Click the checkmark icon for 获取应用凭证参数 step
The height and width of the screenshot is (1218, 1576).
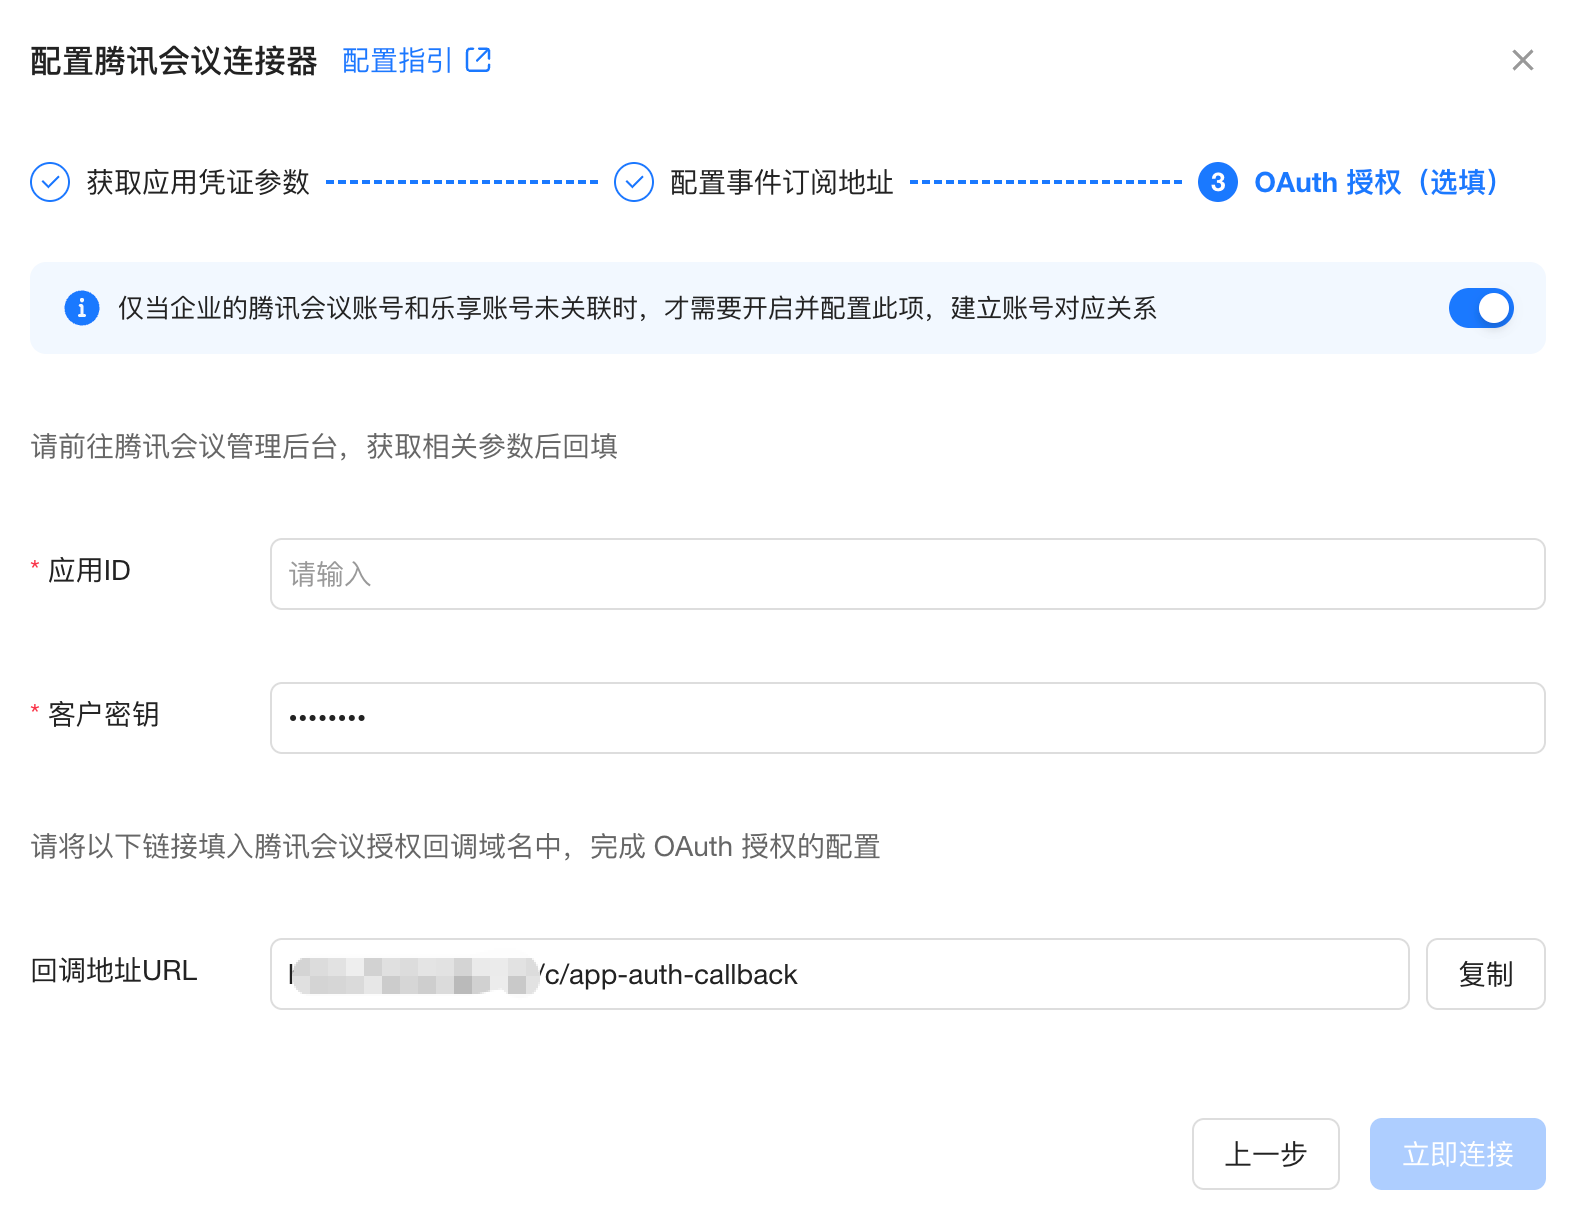[50, 182]
